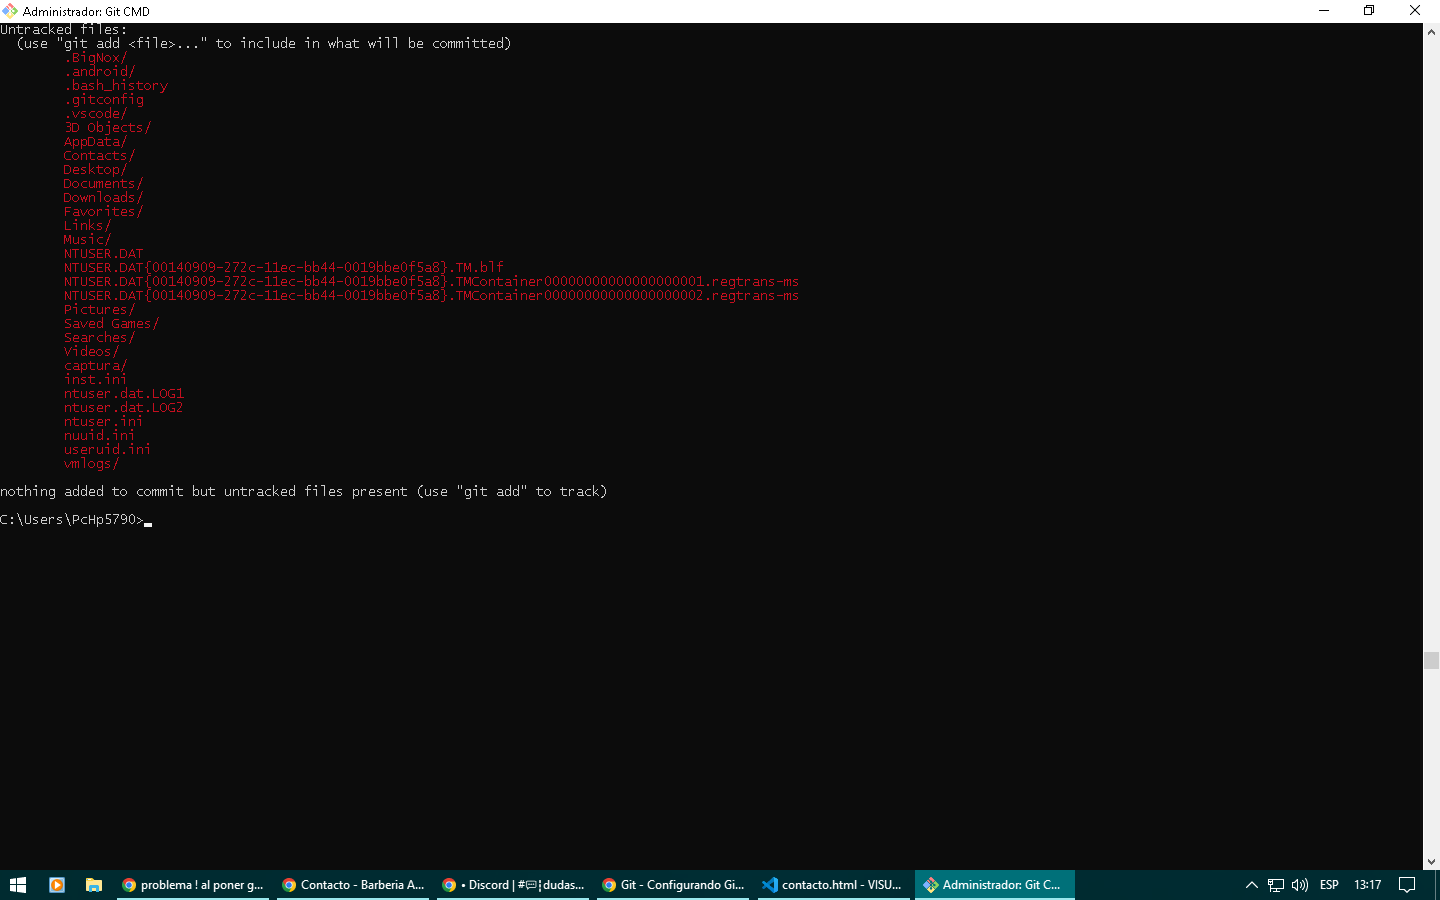This screenshot has height=900, width=1440.
Task: Click the 'captura/' entry
Action: [x=96, y=366]
